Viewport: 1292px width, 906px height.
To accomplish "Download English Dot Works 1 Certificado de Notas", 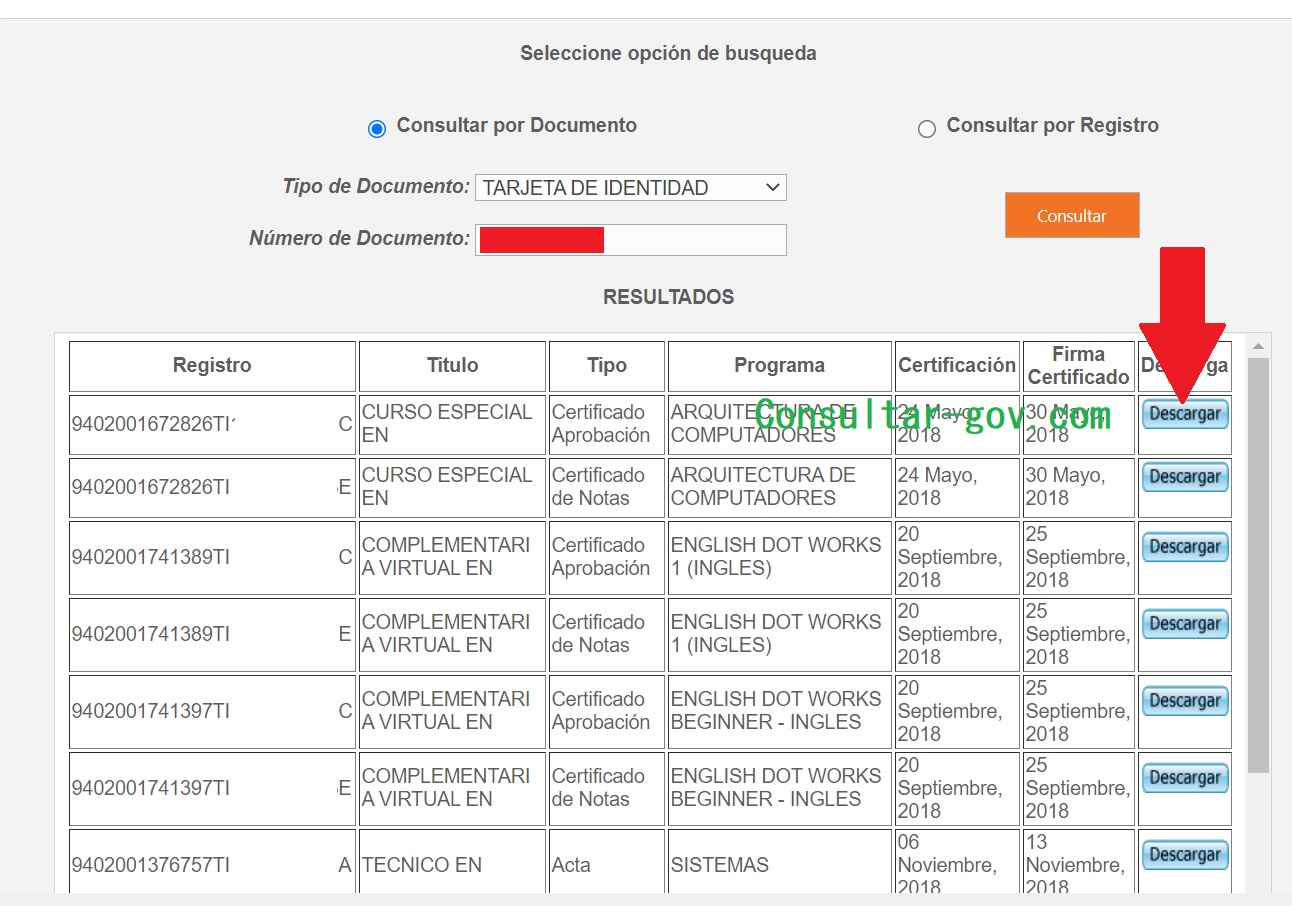I will [x=1185, y=624].
